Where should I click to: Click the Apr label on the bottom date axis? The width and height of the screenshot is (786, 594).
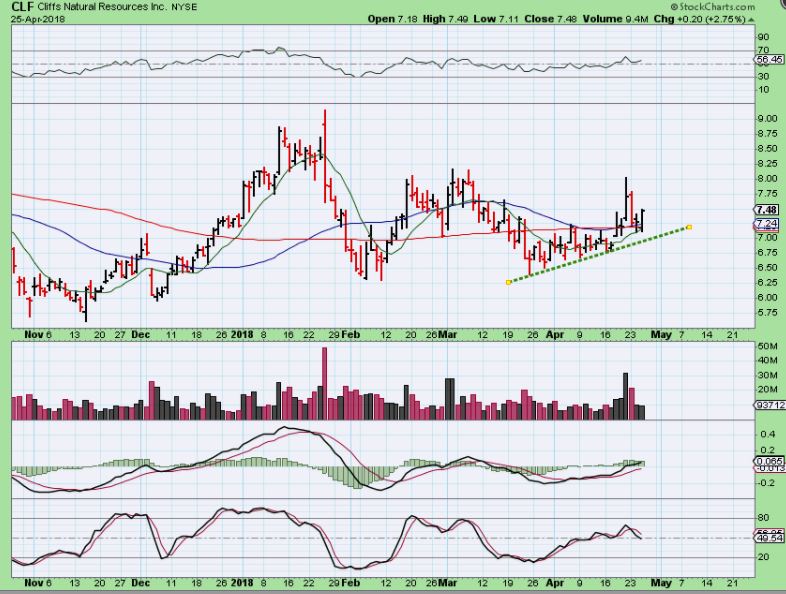coord(555,582)
